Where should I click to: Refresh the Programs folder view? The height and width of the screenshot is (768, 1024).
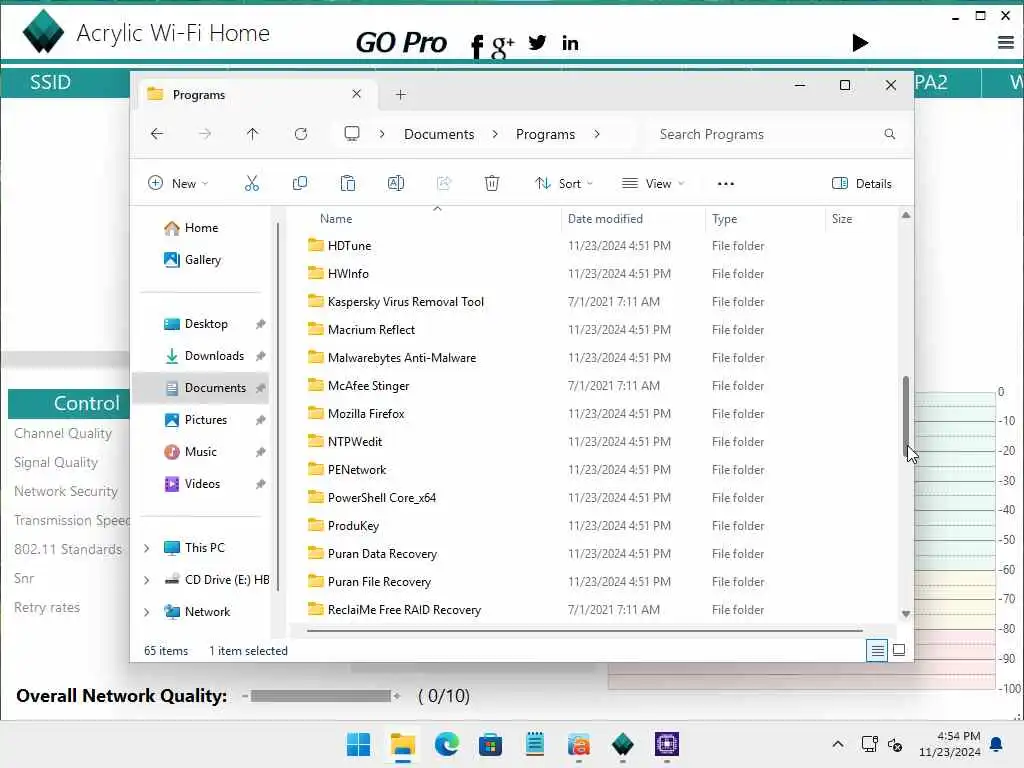coord(300,134)
